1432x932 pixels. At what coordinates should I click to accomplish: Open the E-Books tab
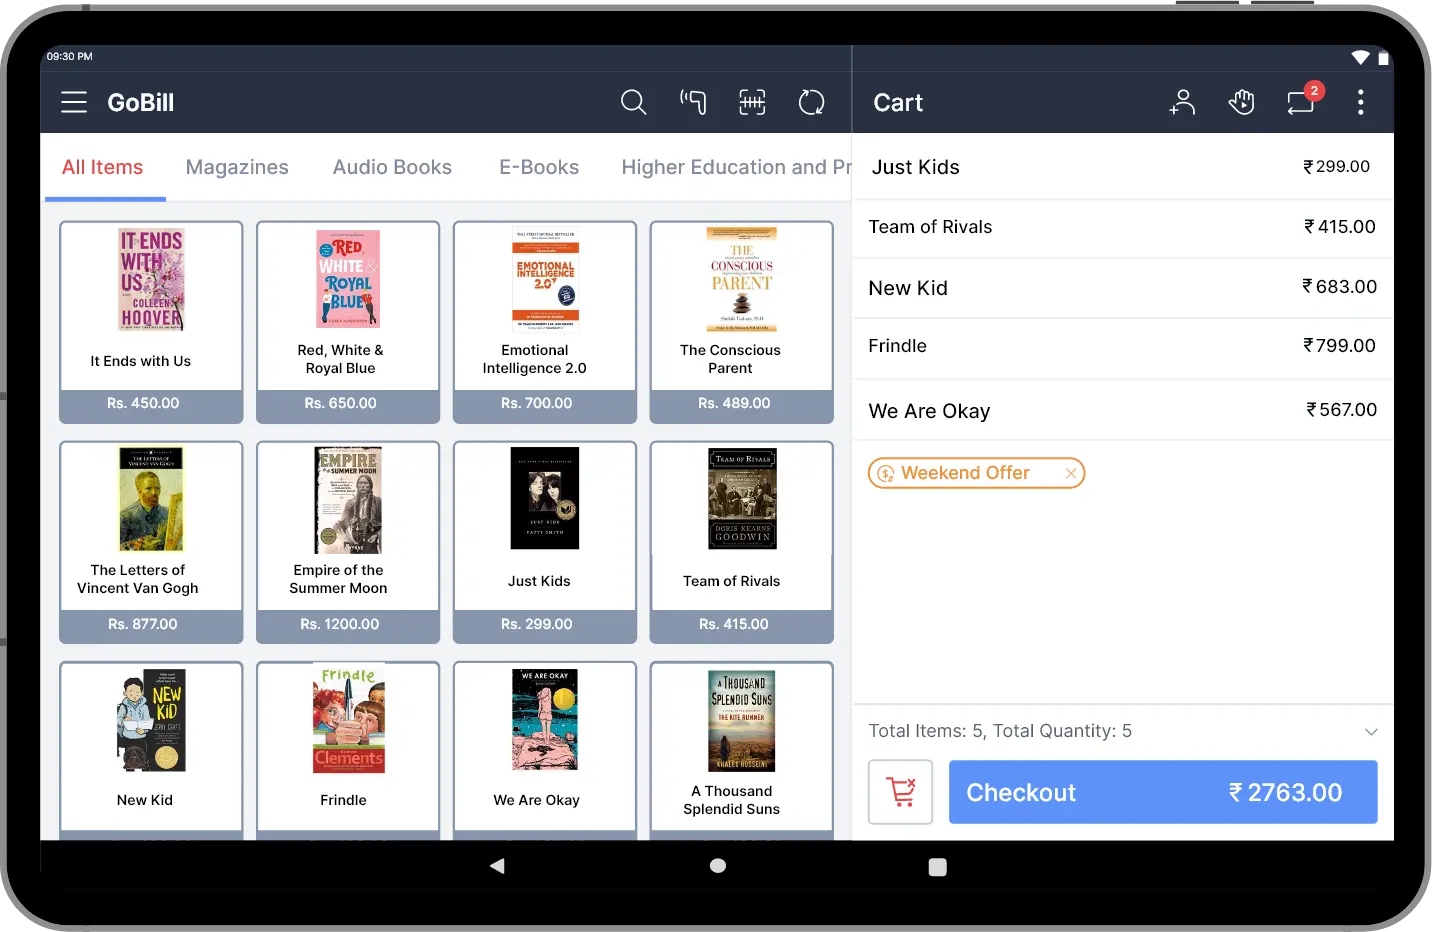(x=539, y=167)
